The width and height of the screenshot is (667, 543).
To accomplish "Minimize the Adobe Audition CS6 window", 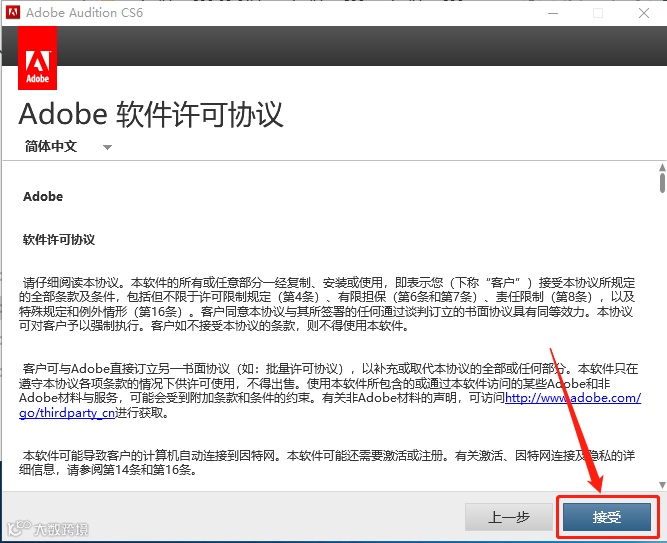I will 553,13.
